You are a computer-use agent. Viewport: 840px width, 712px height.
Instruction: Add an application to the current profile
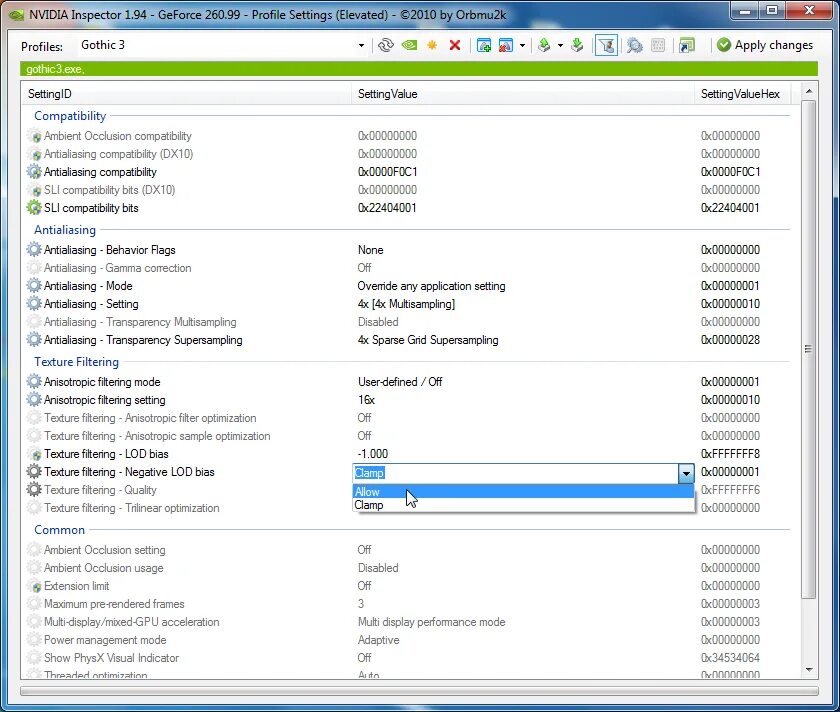[484, 46]
